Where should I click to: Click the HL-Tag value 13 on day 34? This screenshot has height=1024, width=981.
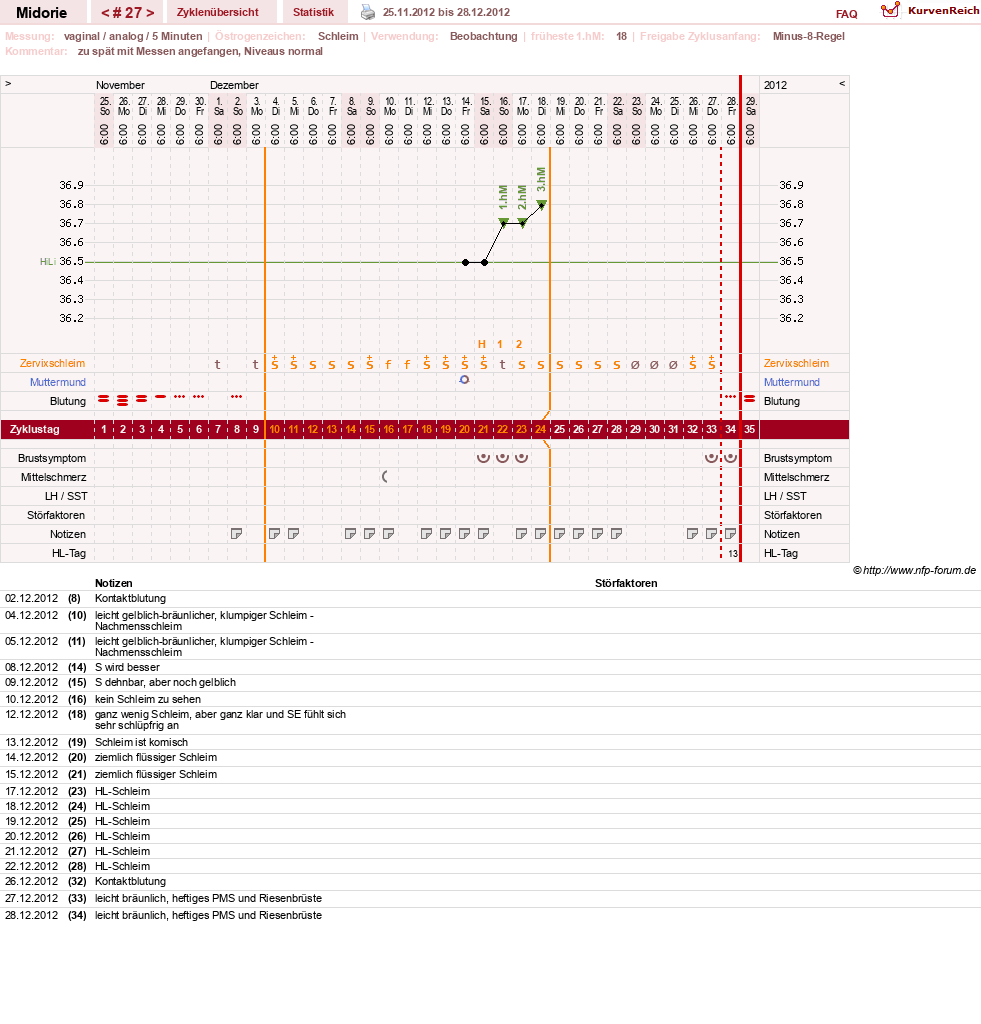pyautogui.click(x=733, y=554)
